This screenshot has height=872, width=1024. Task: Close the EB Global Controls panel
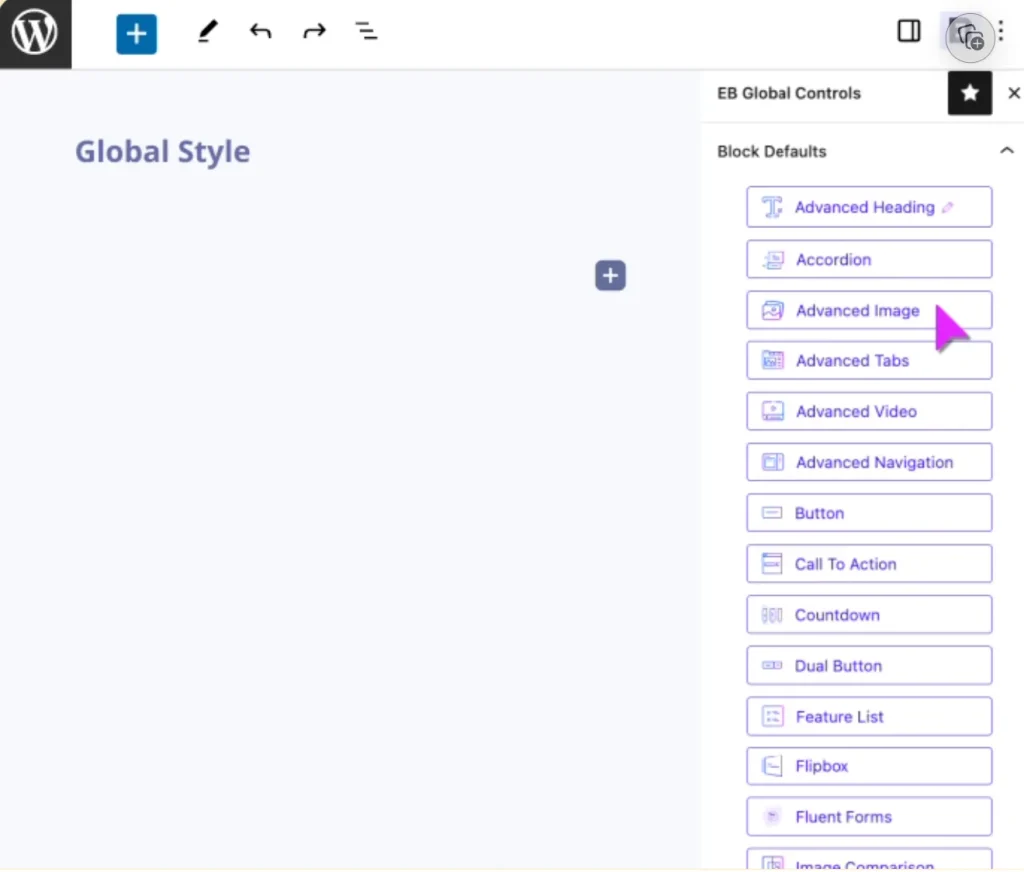(1013, 93)
